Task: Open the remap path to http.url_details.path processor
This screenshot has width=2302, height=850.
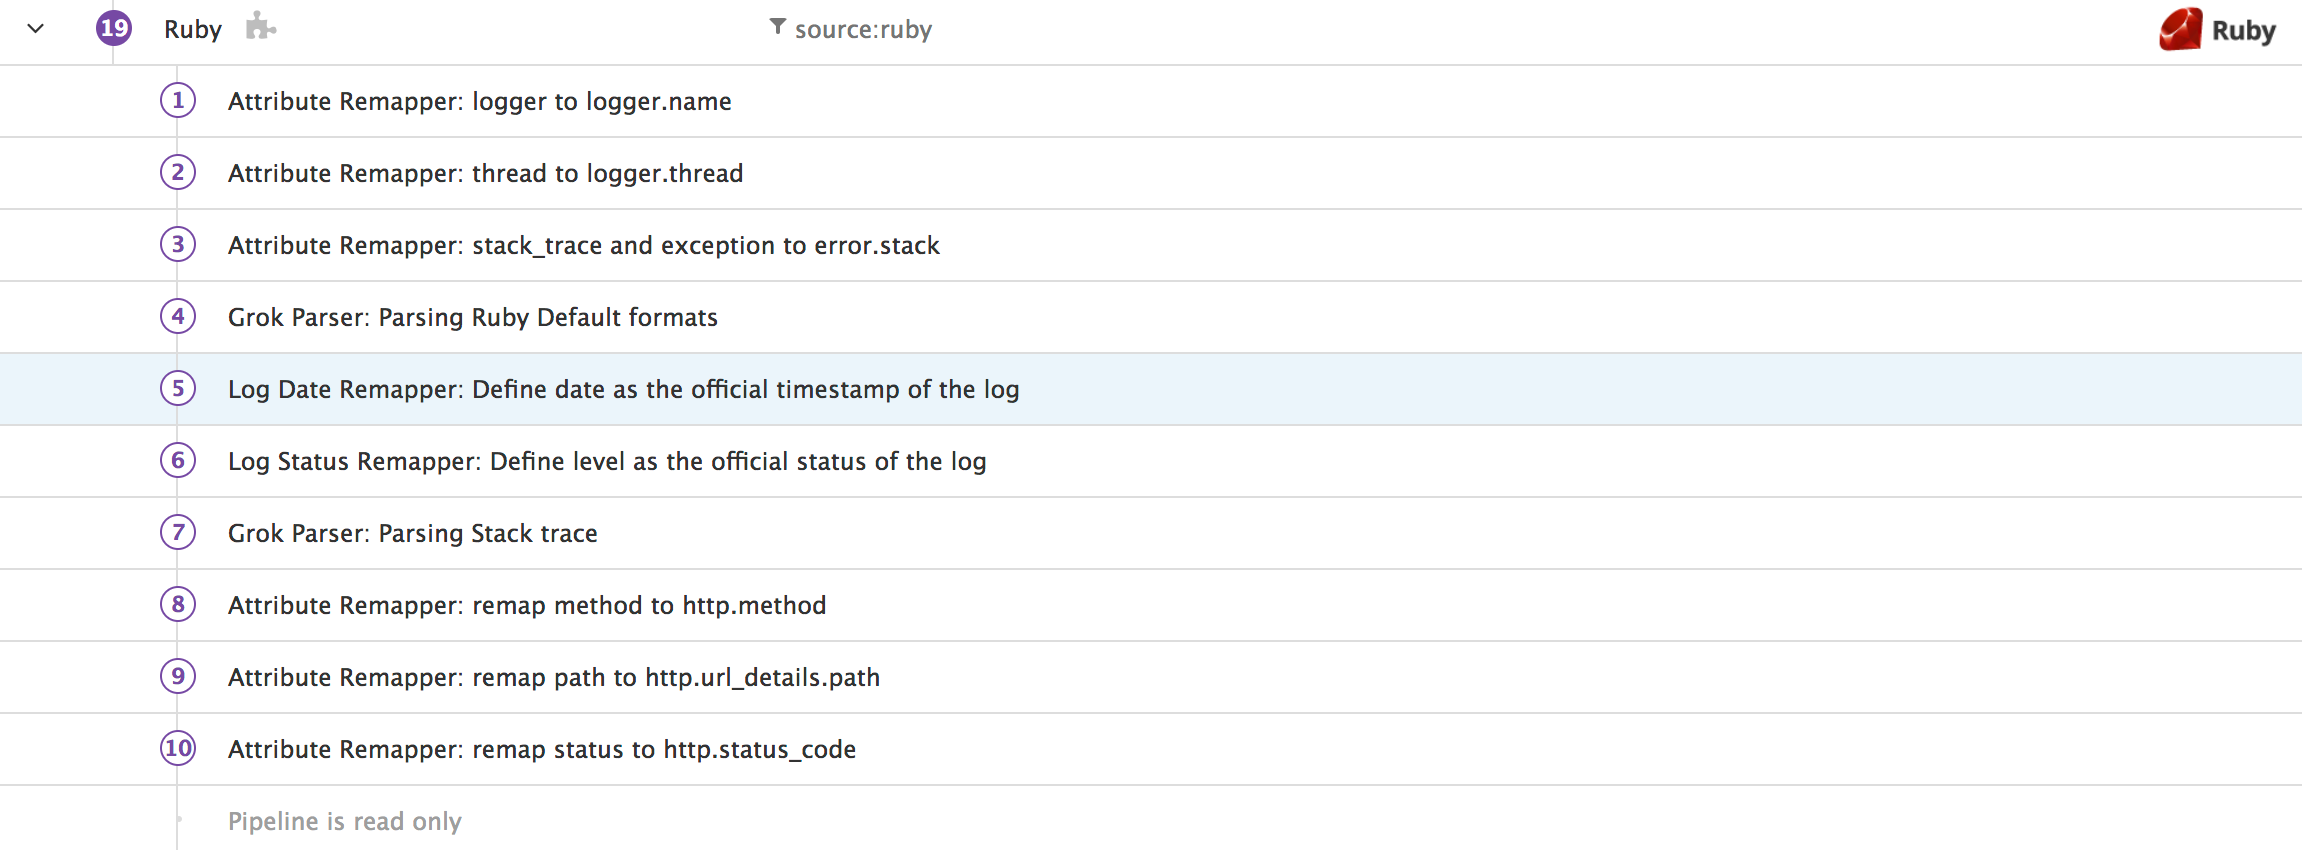Action: click(554, 676)
